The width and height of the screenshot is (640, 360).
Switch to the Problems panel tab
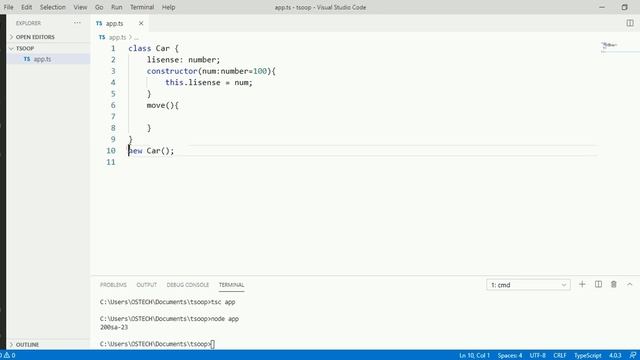tap(113, 285)
